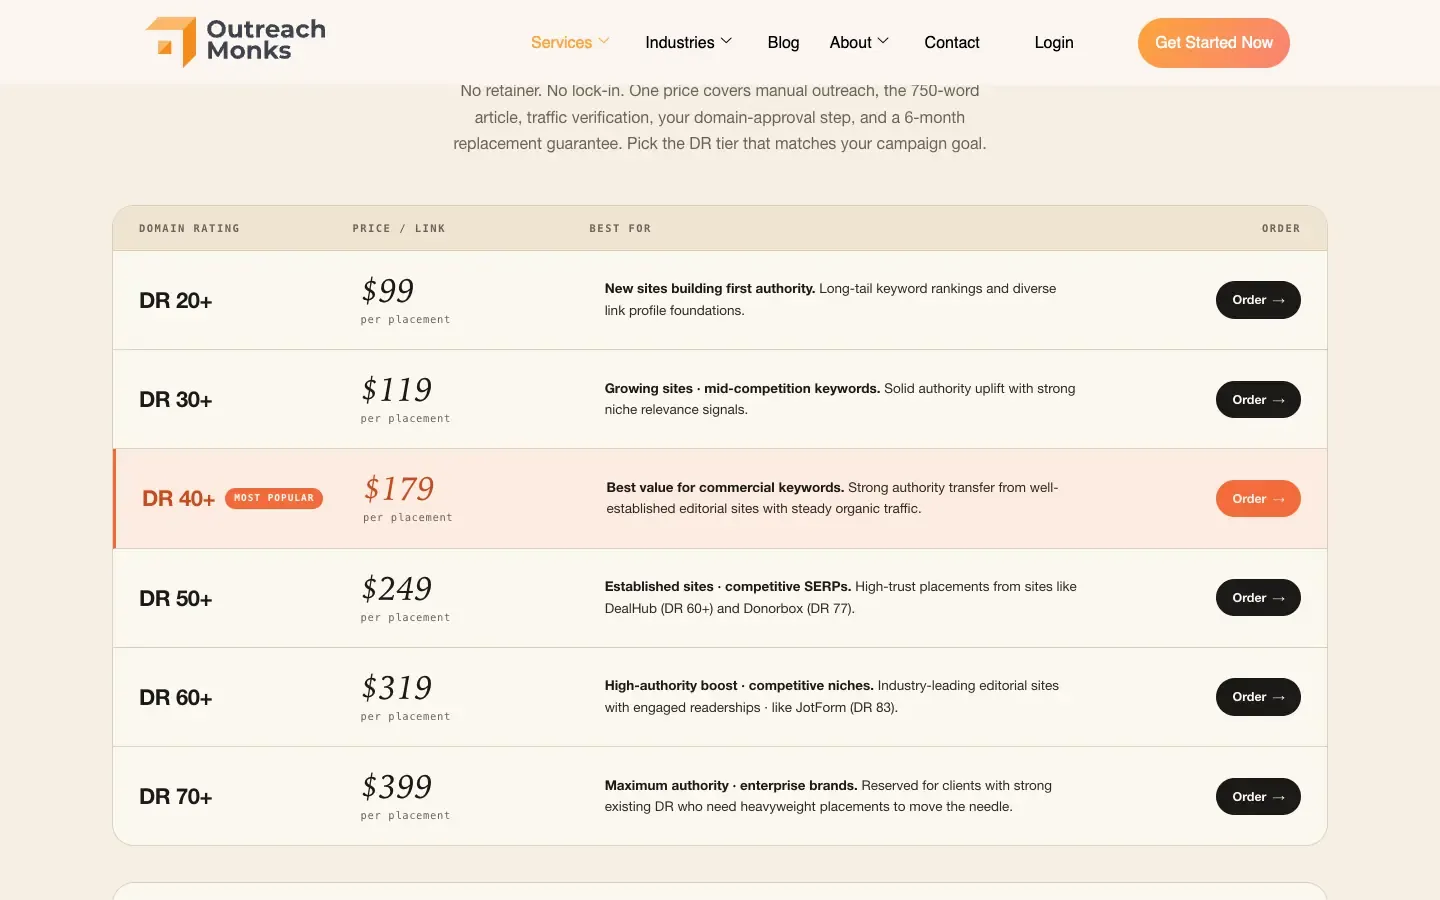Order the DR 20+ placement

[1258, 300]
